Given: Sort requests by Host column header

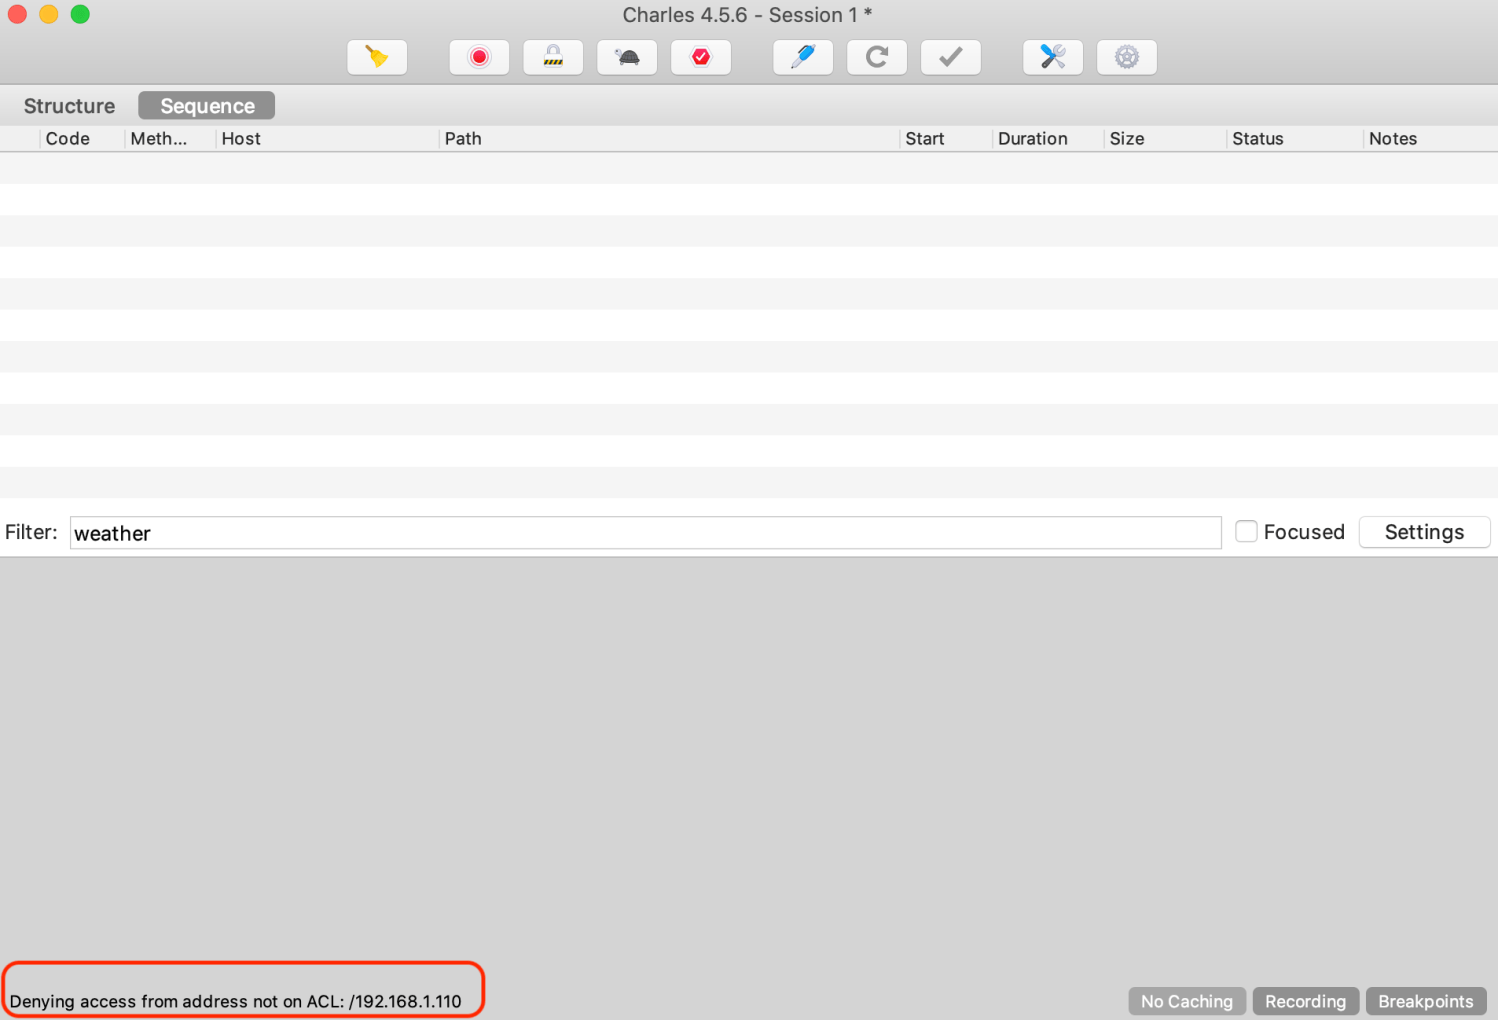Looking at the screenshot, I should click(x=241, y=139).
